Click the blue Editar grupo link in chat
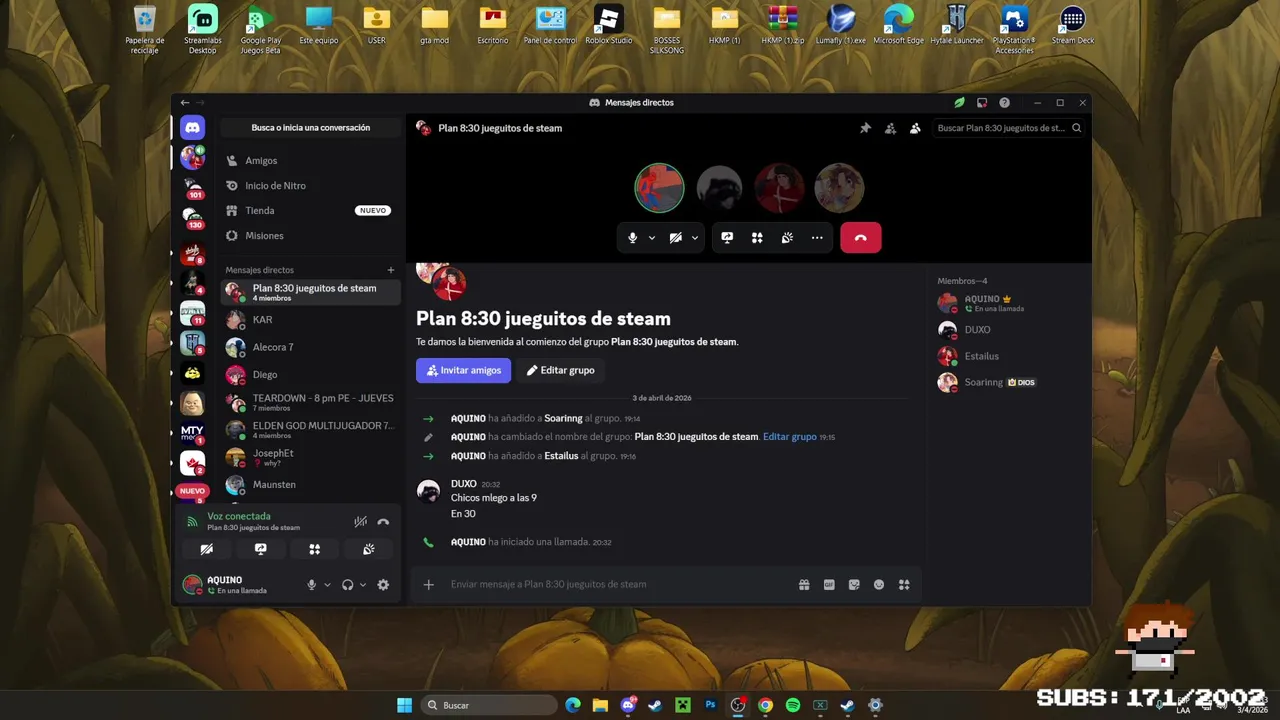The height and width of the screenshot is (720, 1280). (789, 437)
